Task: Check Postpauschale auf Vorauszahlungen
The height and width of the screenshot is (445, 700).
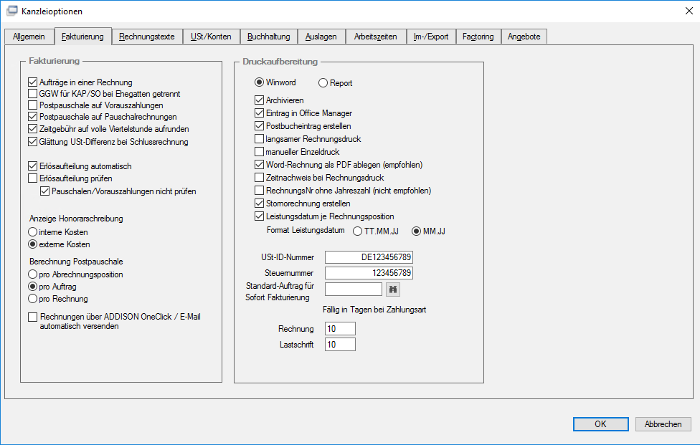Action: 33,105
